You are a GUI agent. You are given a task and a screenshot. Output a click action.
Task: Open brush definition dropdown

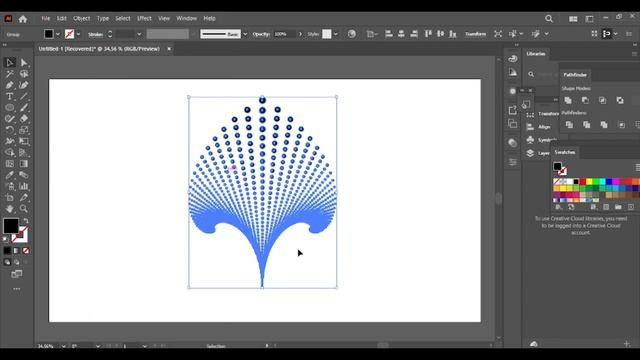245,34
